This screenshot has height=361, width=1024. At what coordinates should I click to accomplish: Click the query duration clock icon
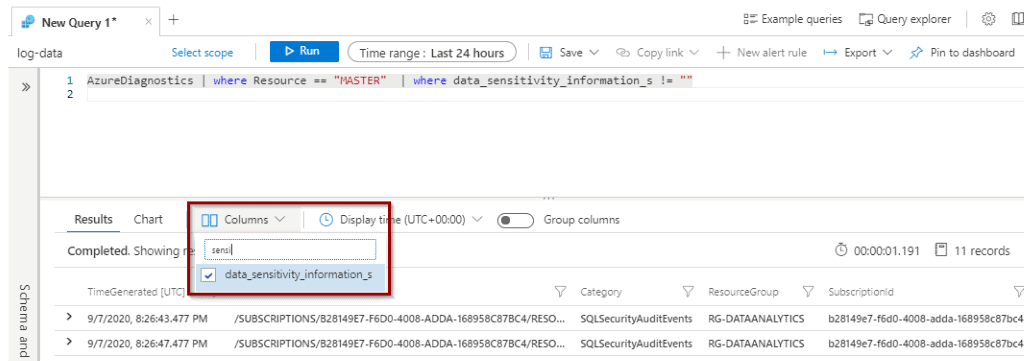[x=842, y=250]
